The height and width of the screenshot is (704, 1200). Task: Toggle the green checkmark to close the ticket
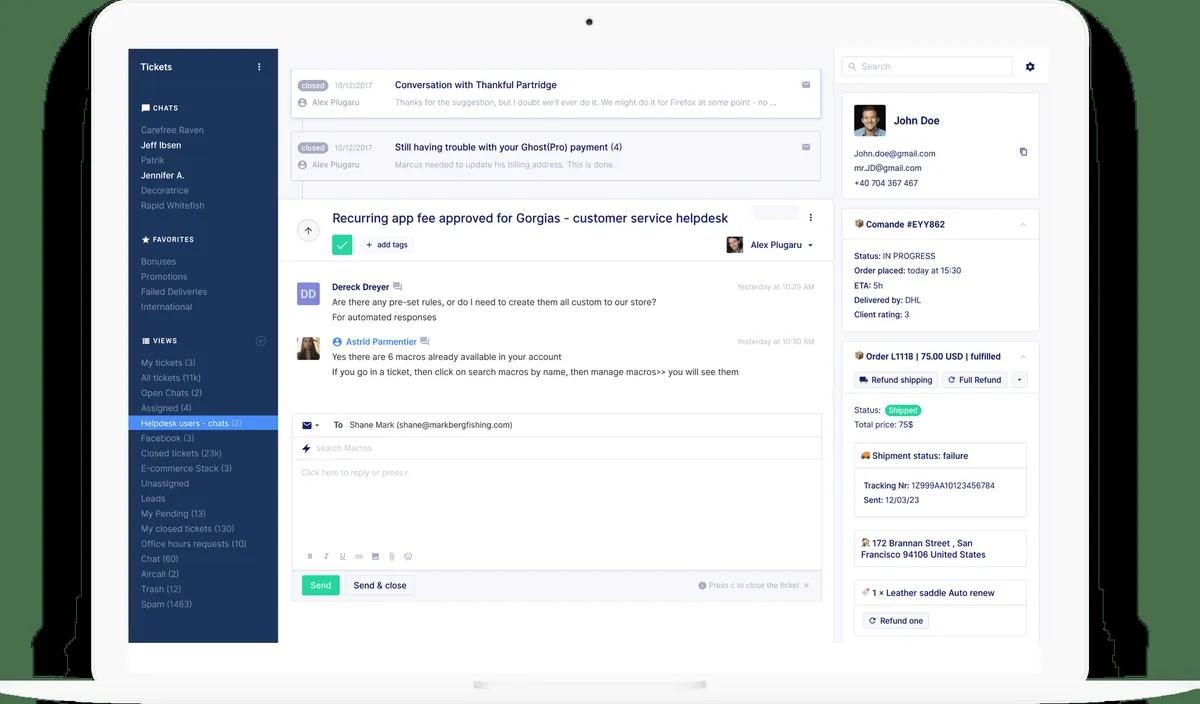(x=342, y=244)
